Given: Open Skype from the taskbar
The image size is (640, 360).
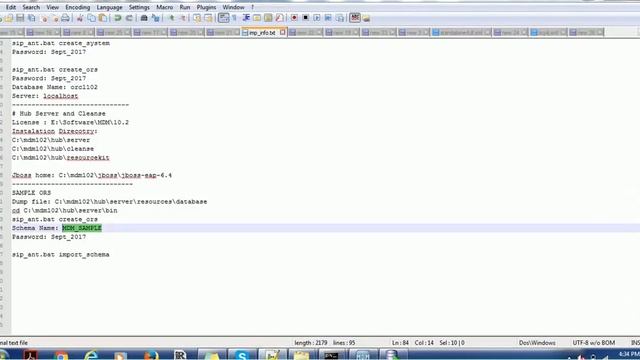Looking at the screenshot, I should tap(242, 356).
